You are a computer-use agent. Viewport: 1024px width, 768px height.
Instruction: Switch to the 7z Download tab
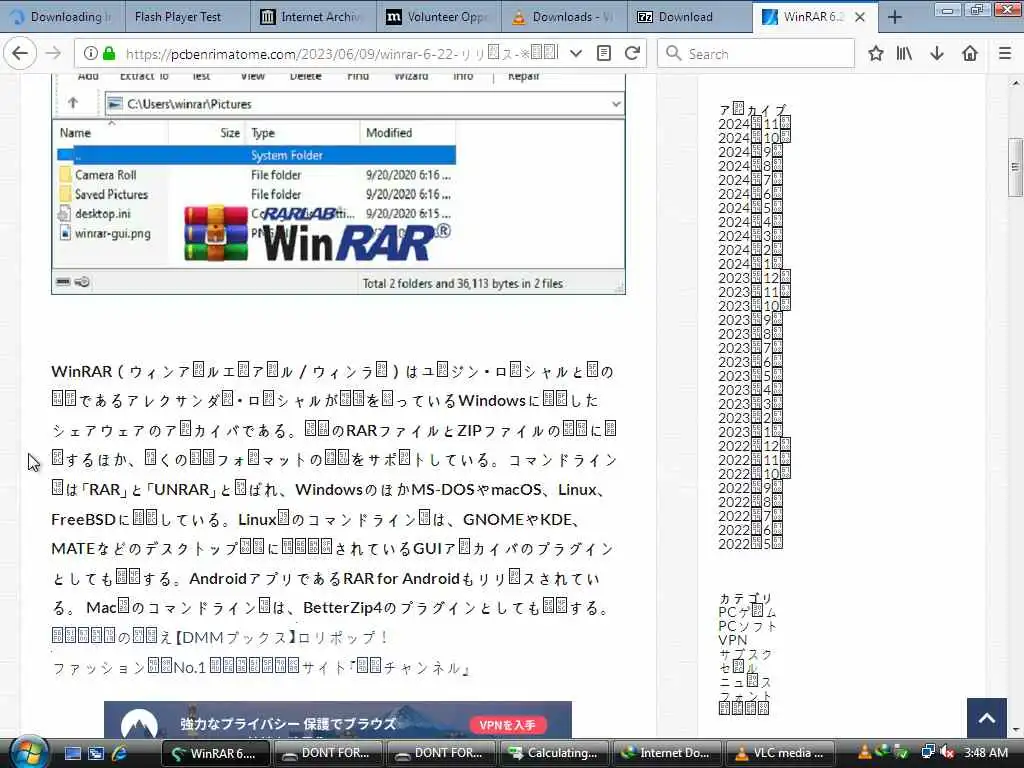point(690,17)
